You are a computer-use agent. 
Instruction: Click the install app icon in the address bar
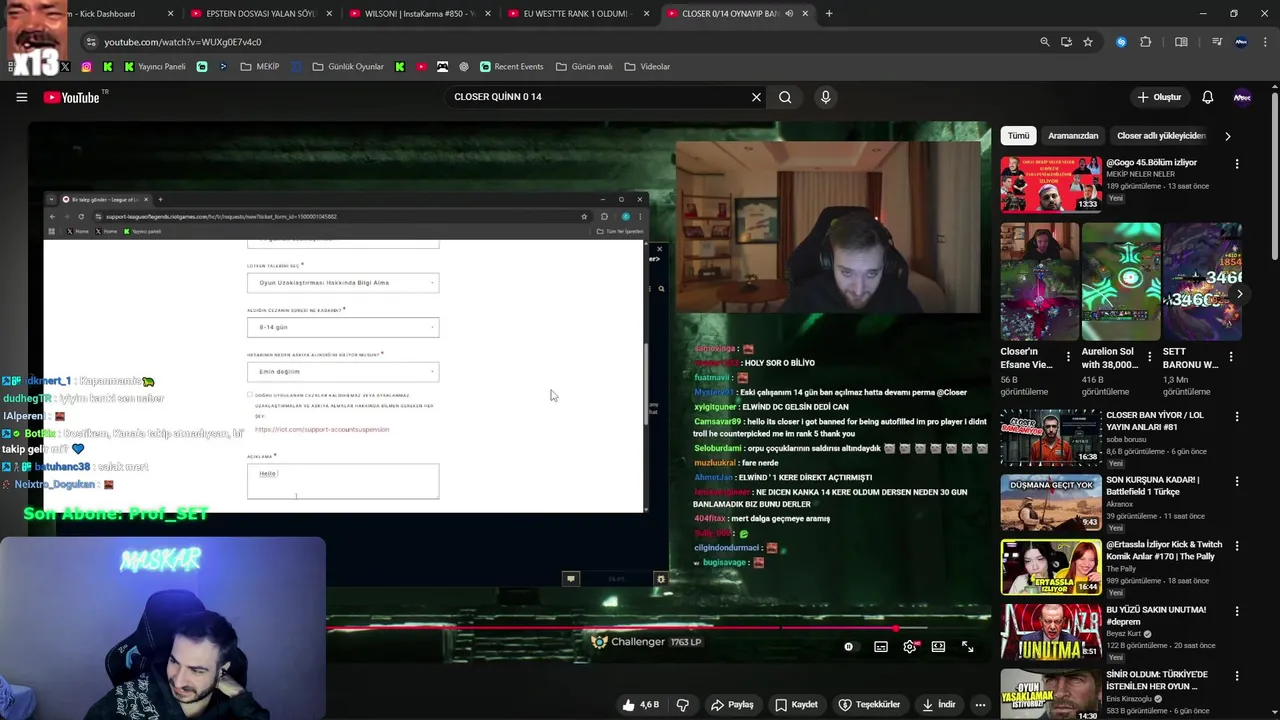coord(1066,42)
